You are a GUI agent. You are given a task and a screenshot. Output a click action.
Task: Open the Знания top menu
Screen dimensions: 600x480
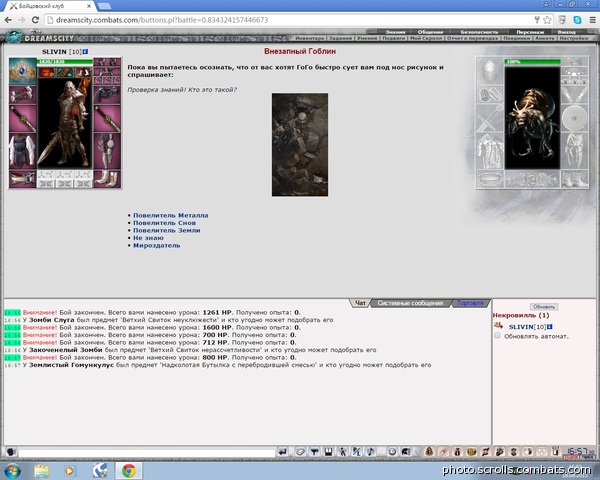pos(395,32)
